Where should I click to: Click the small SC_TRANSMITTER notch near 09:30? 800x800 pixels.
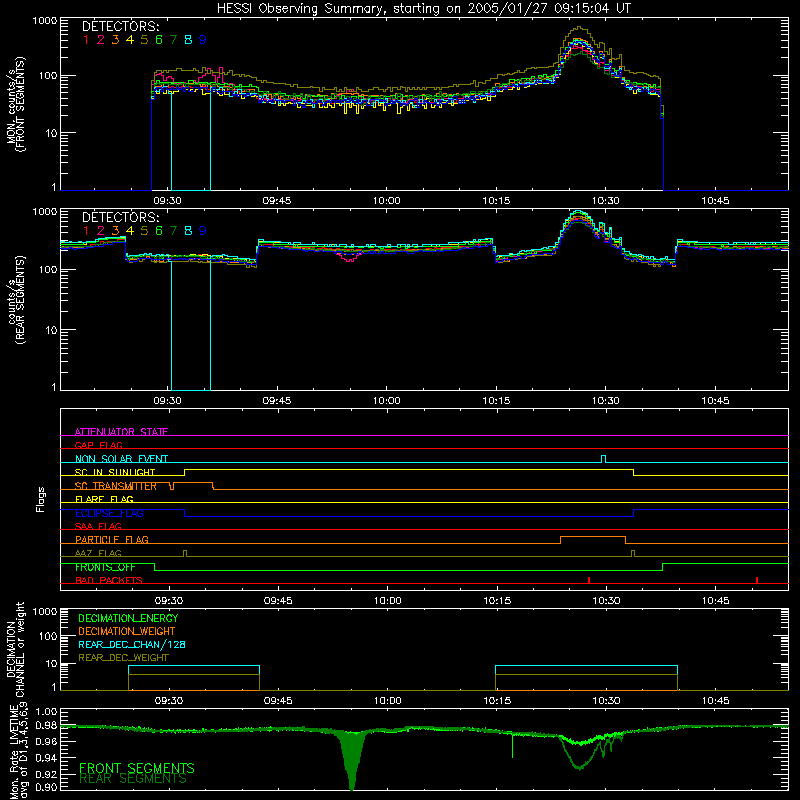click(172, 486)
